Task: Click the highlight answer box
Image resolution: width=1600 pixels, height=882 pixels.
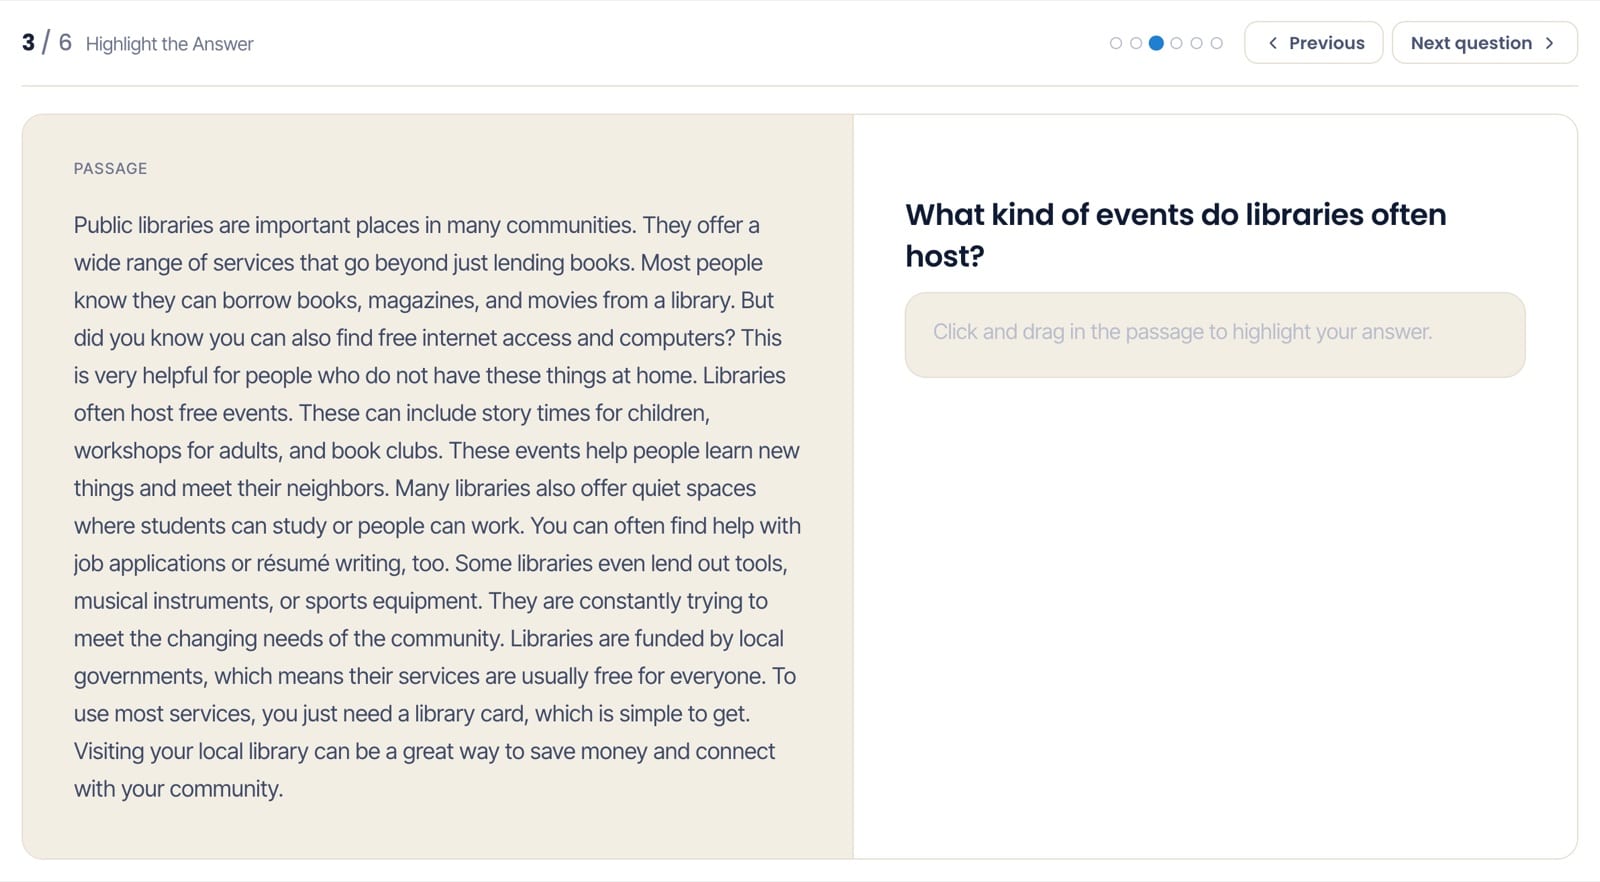Action: click(x=1215, y=334)
